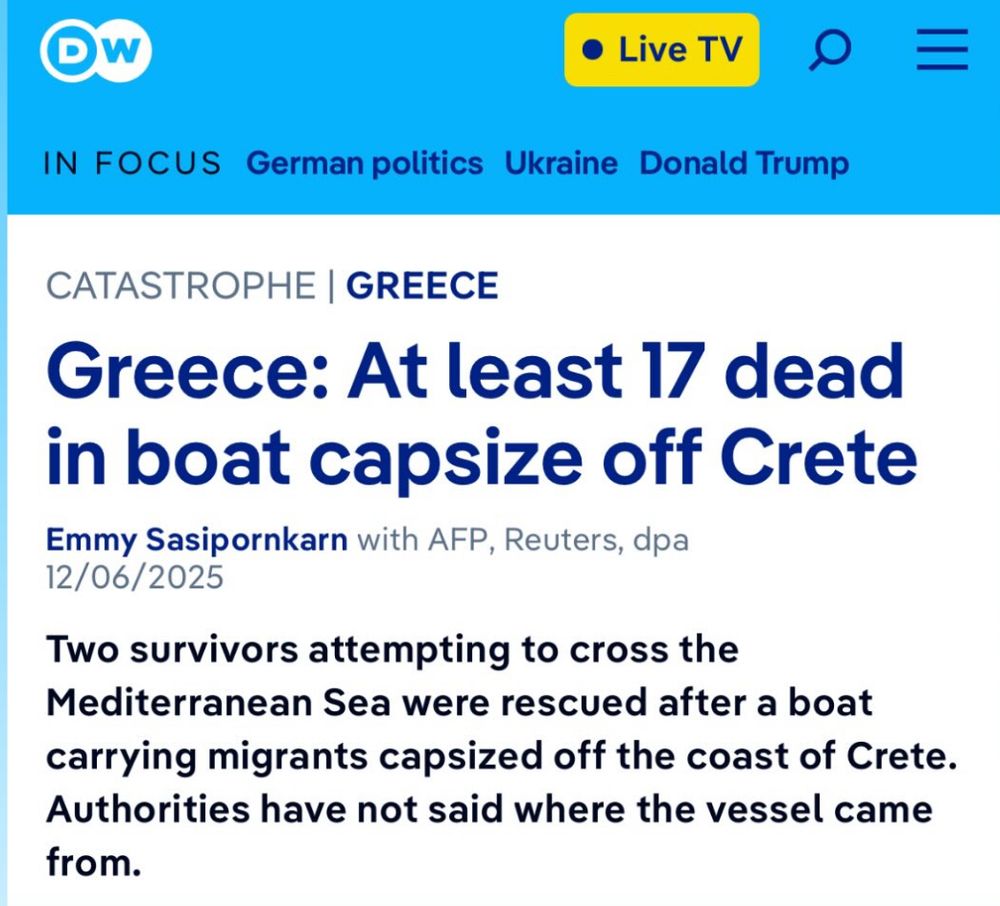Click the Live TV indicator dot
Screen dimensions: 1000x906
(593, 47)
